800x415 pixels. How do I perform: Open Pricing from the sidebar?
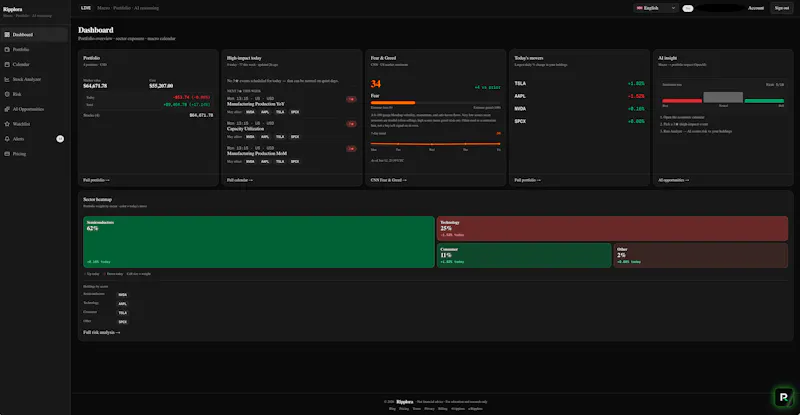(34, 154)
